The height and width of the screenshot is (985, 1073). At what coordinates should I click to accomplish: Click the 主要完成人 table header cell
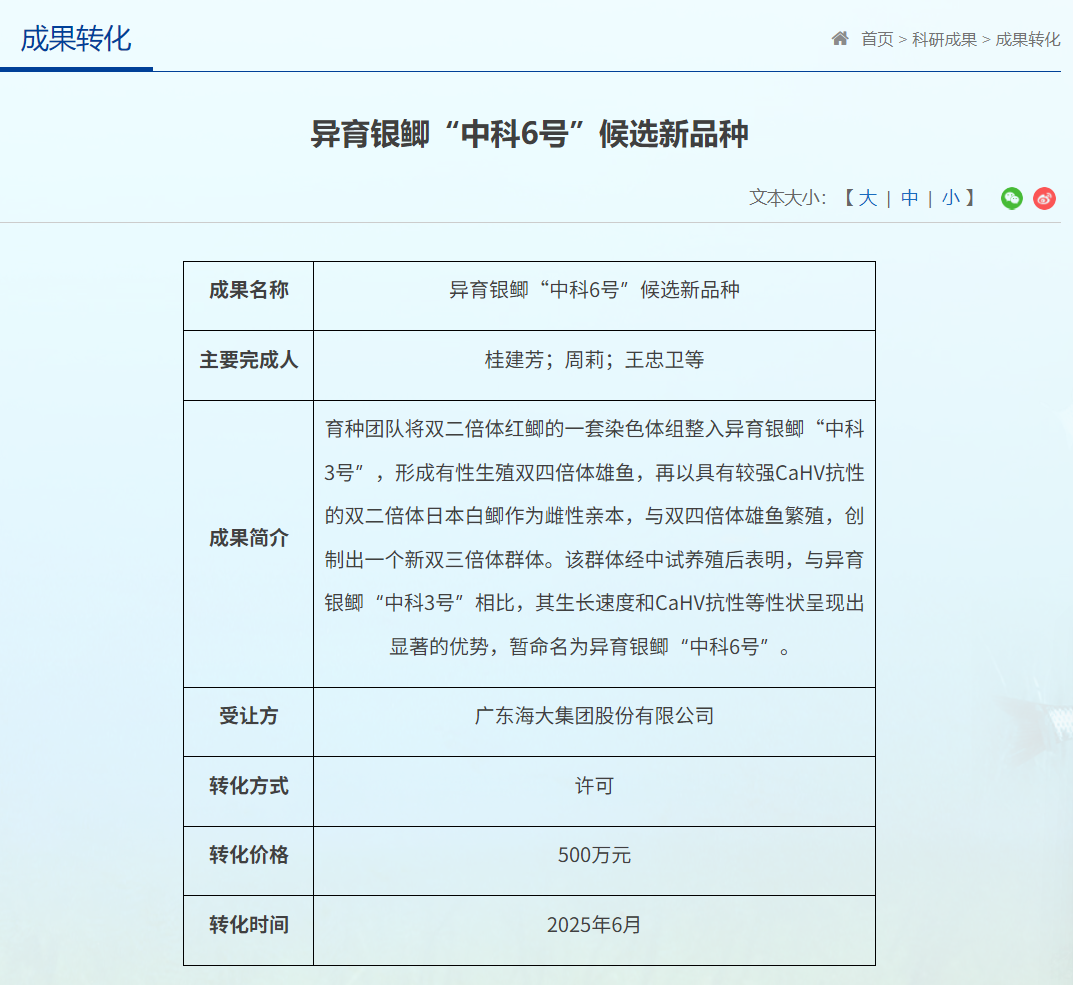pos(248,366)
